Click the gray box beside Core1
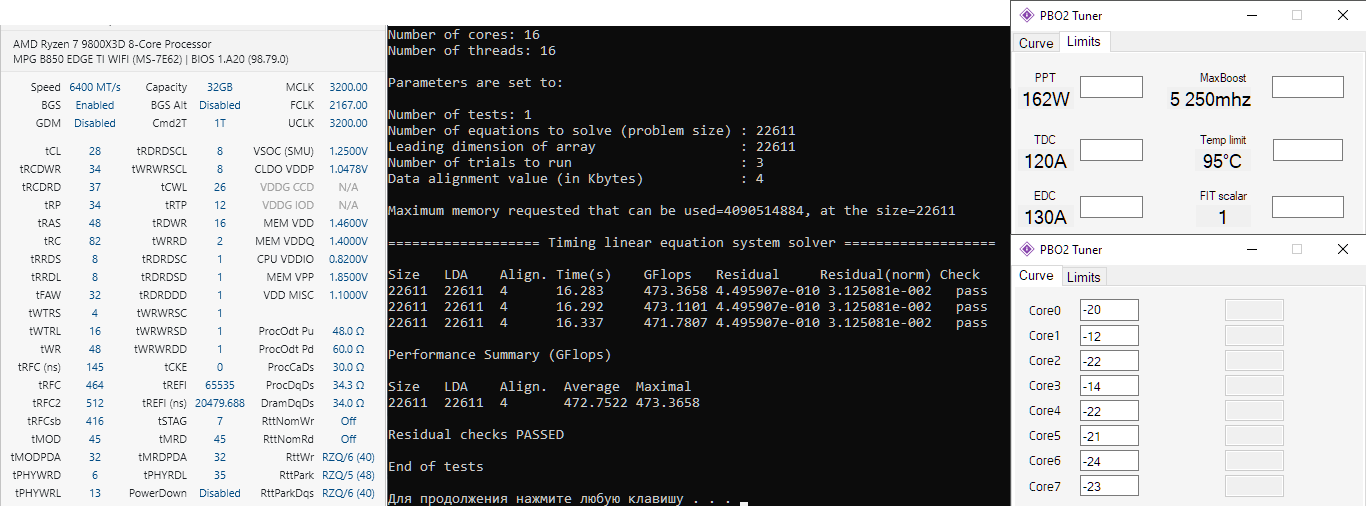Screen dimensions: 1366x506 coord(1254,335)
